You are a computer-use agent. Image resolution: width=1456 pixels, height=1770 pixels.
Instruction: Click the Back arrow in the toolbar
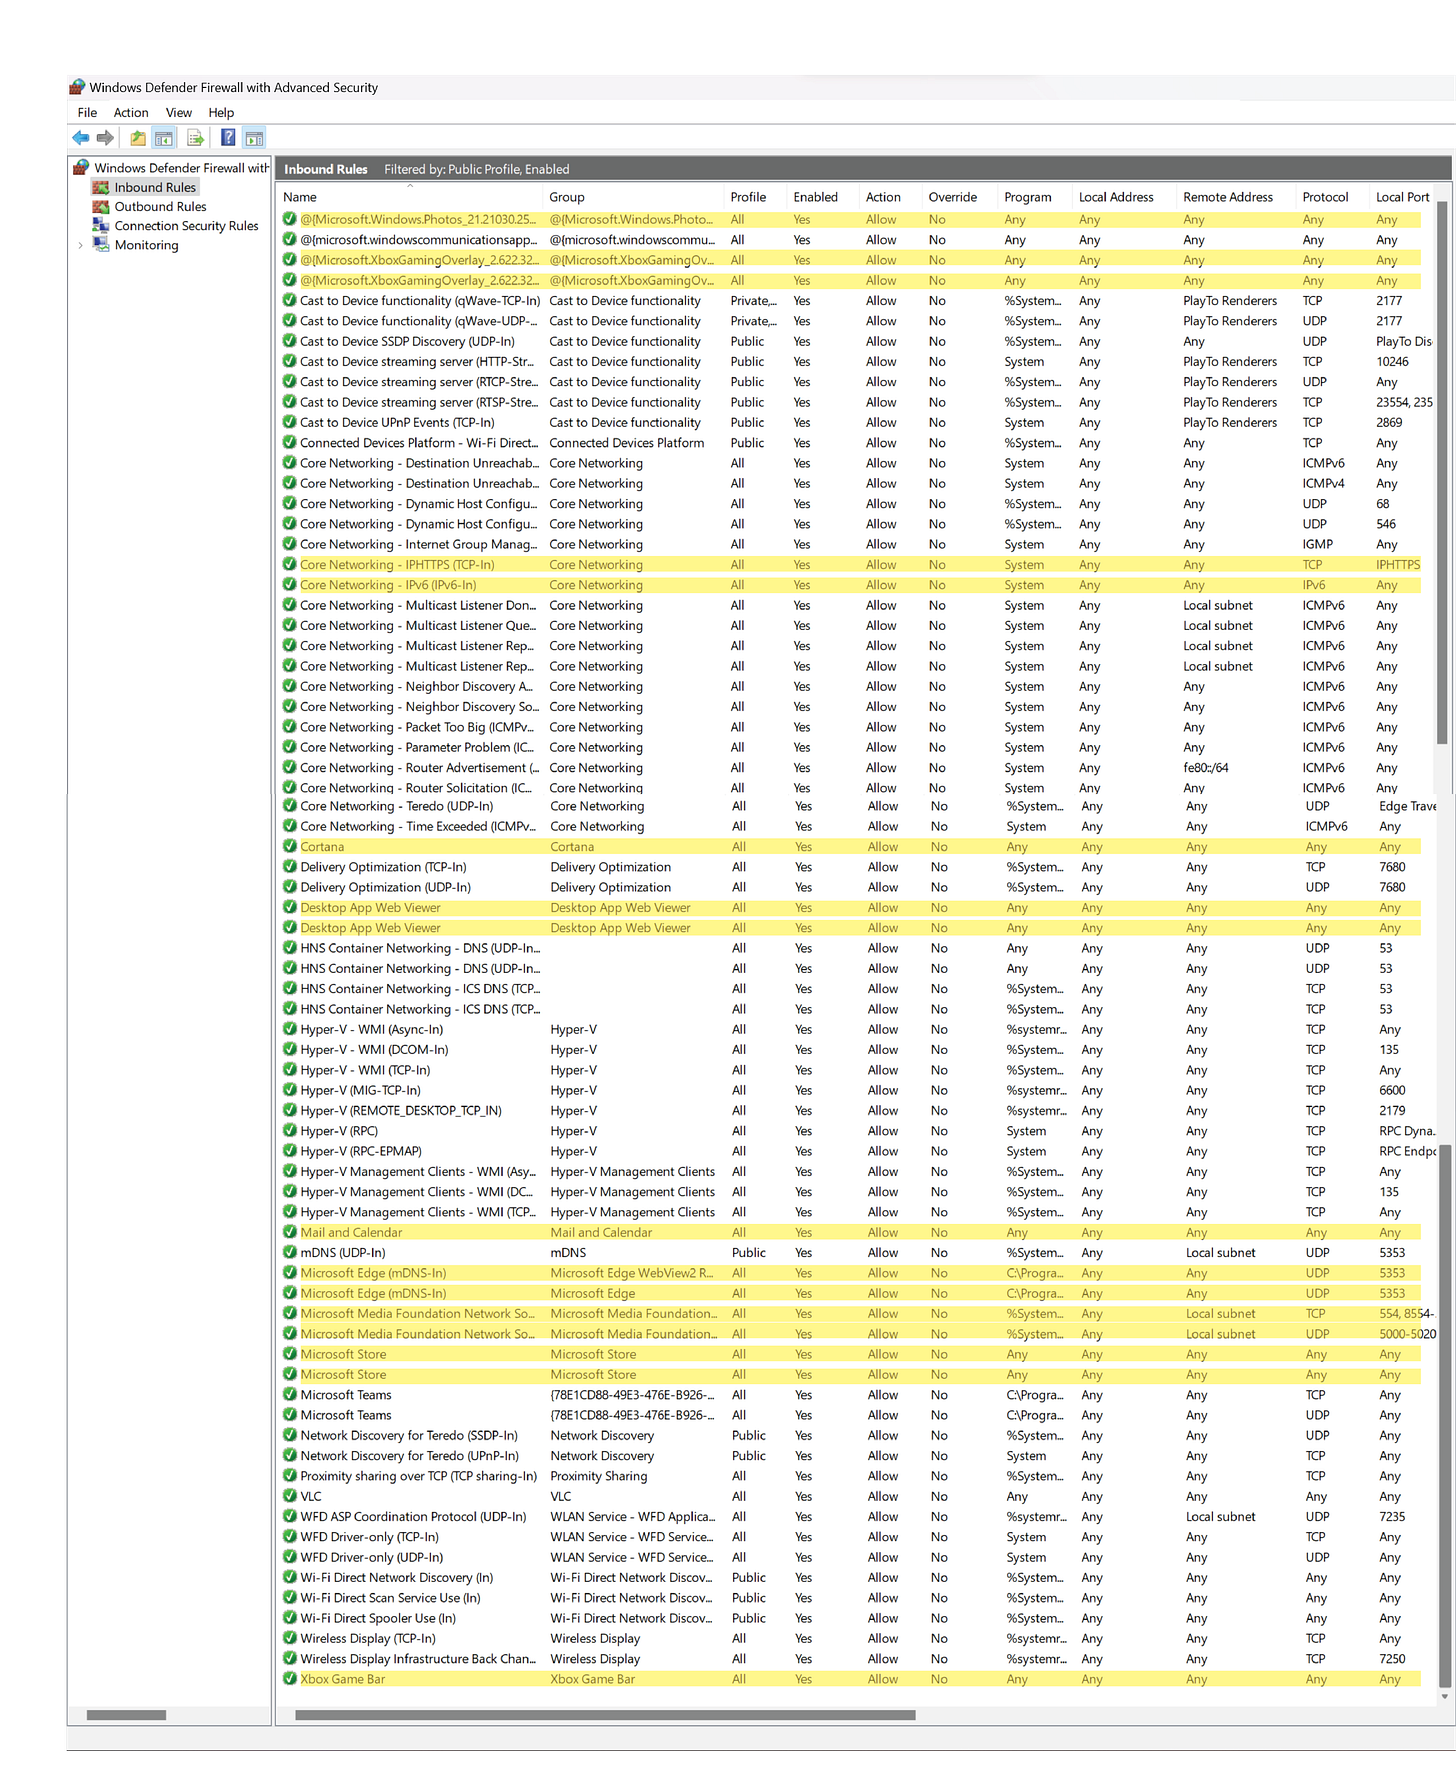point(81,138)
